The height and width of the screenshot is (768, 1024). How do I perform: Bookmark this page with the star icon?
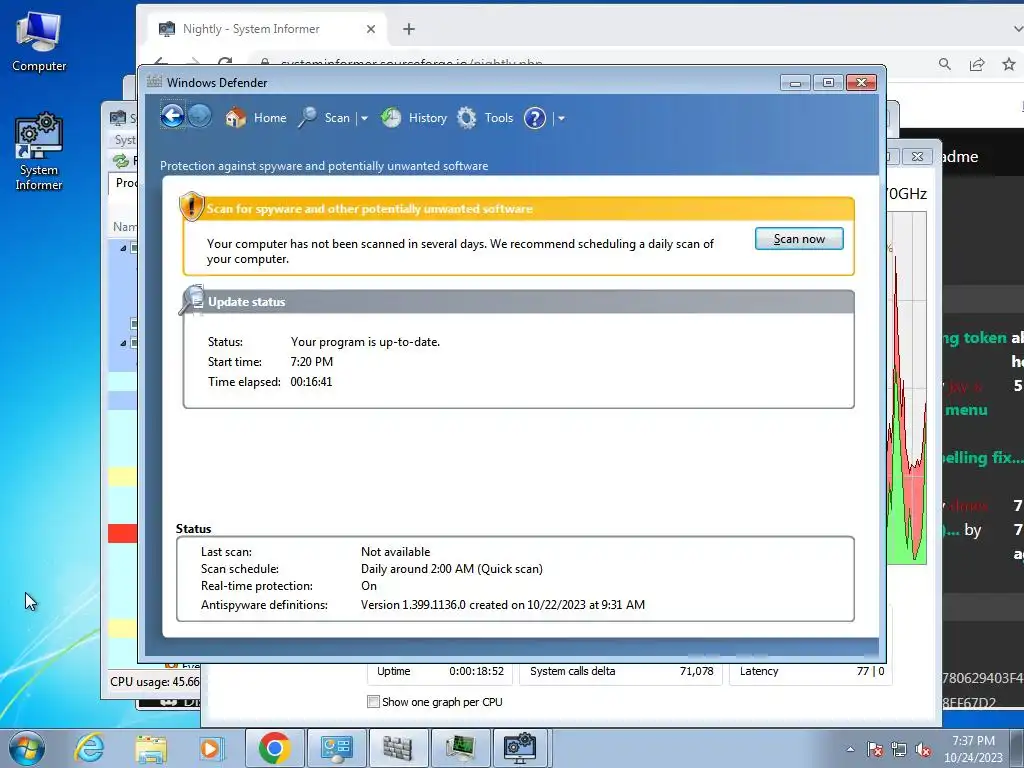click(x=1008, y=64)
